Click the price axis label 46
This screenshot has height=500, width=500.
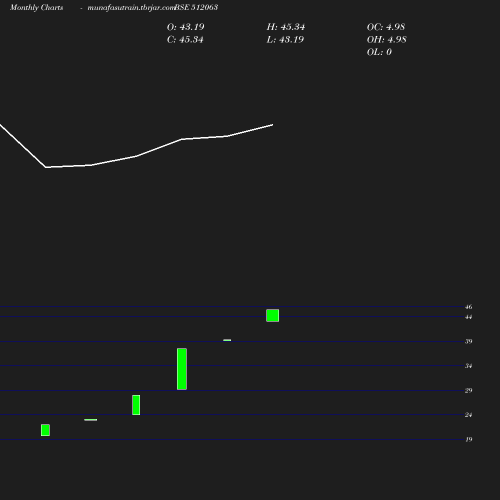pyautogui.click(x=469, y=307)
